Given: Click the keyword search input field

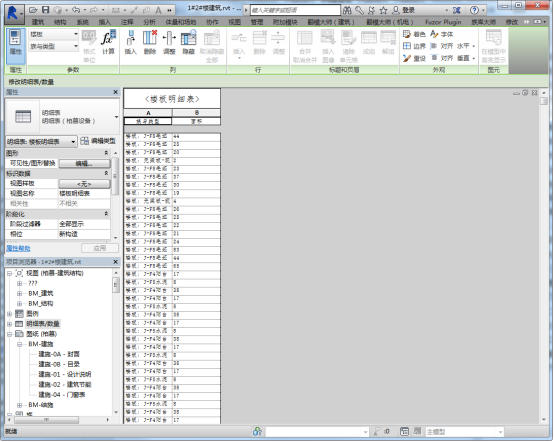Looking at the screenshot, I should pyautogui.click(x=295, y=10).
